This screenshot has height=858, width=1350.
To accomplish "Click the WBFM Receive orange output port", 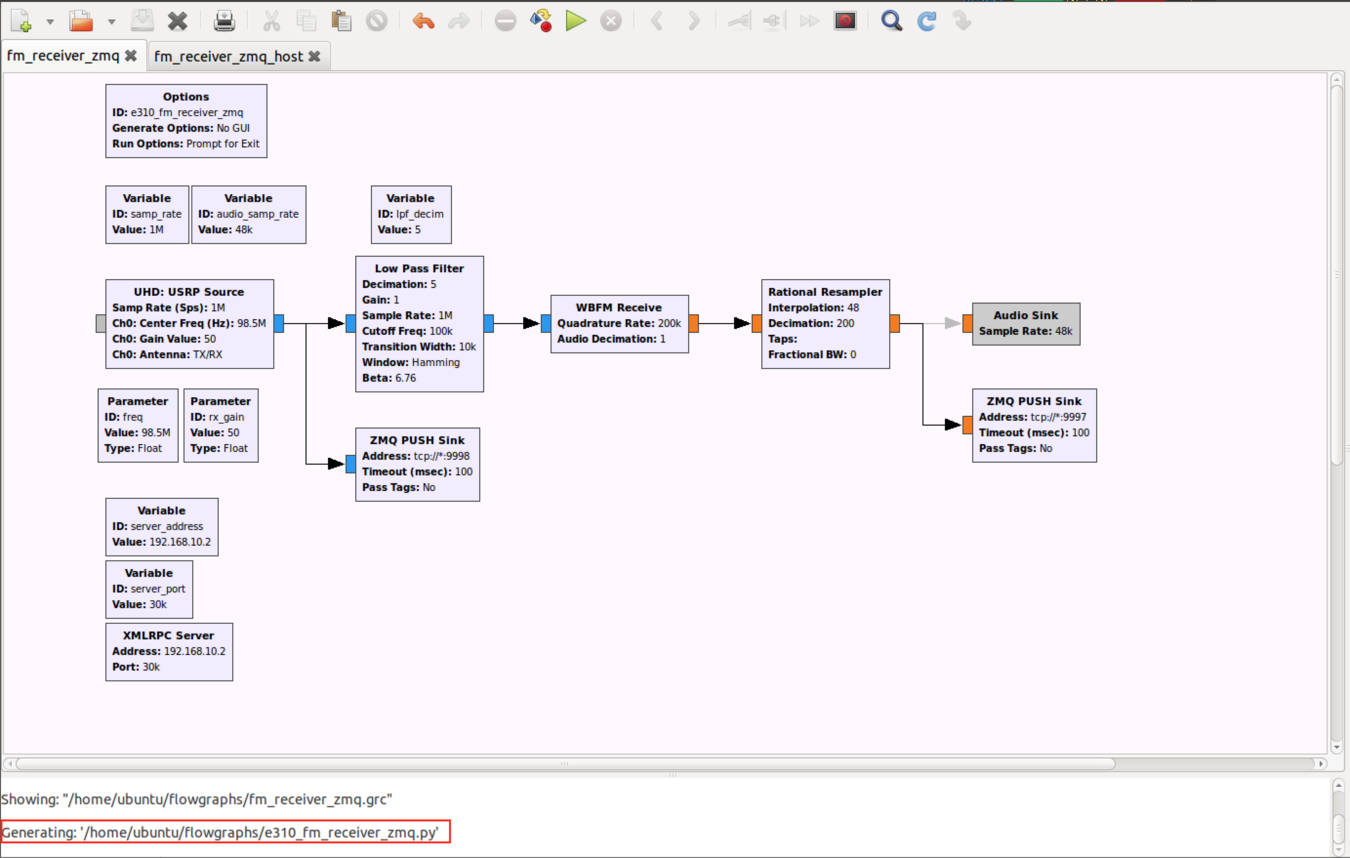I will pyautogui.click(x=693, y=323).
